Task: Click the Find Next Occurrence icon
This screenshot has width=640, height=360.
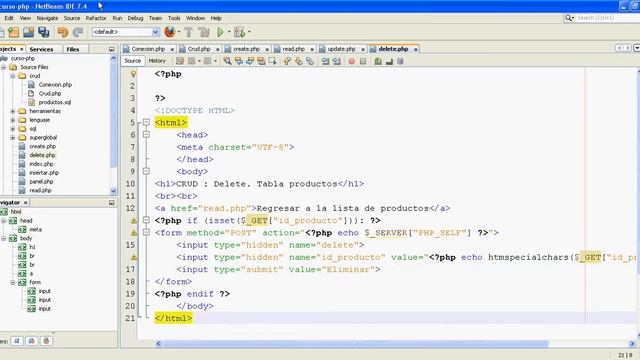Action: coord(250,61)
